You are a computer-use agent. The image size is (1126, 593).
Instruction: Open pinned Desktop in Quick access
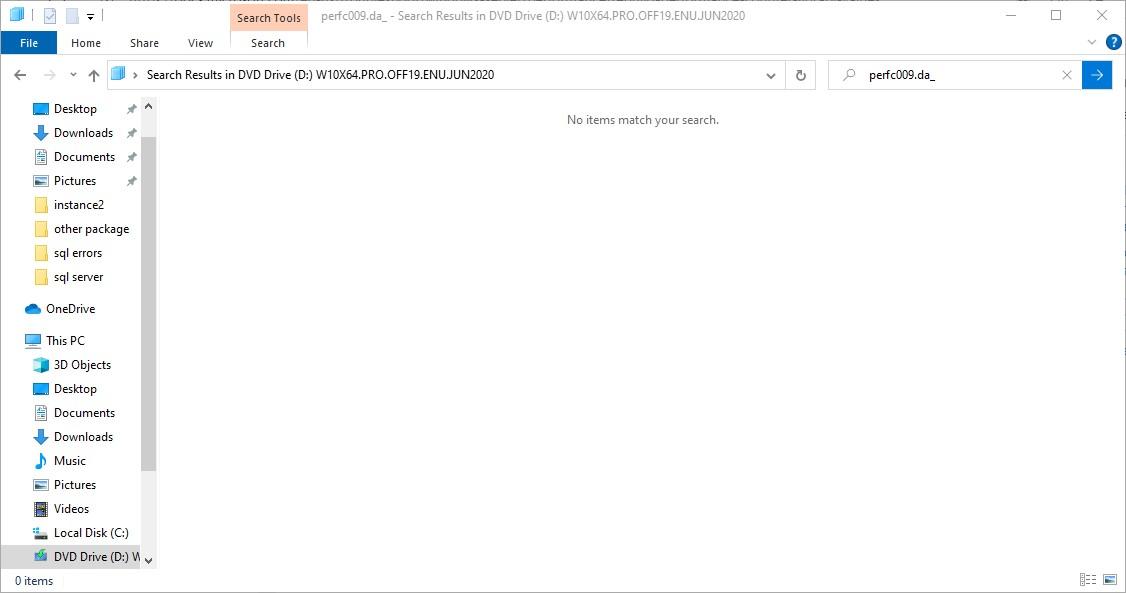[x=75, y=108]
